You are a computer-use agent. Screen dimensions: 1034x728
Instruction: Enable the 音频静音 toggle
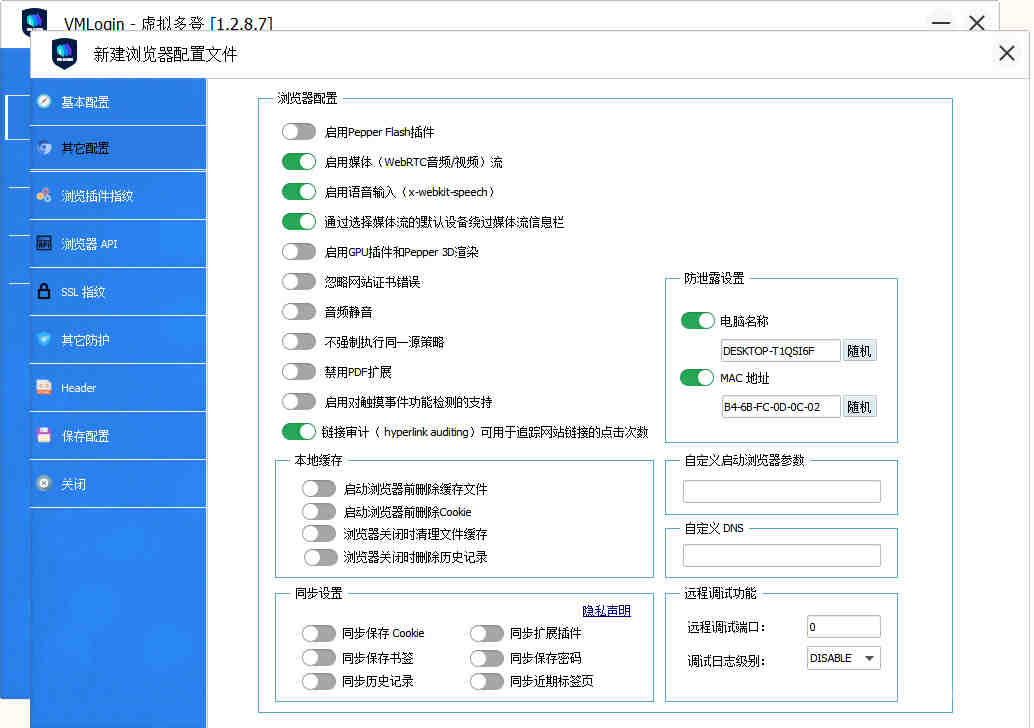pos(299,312)
